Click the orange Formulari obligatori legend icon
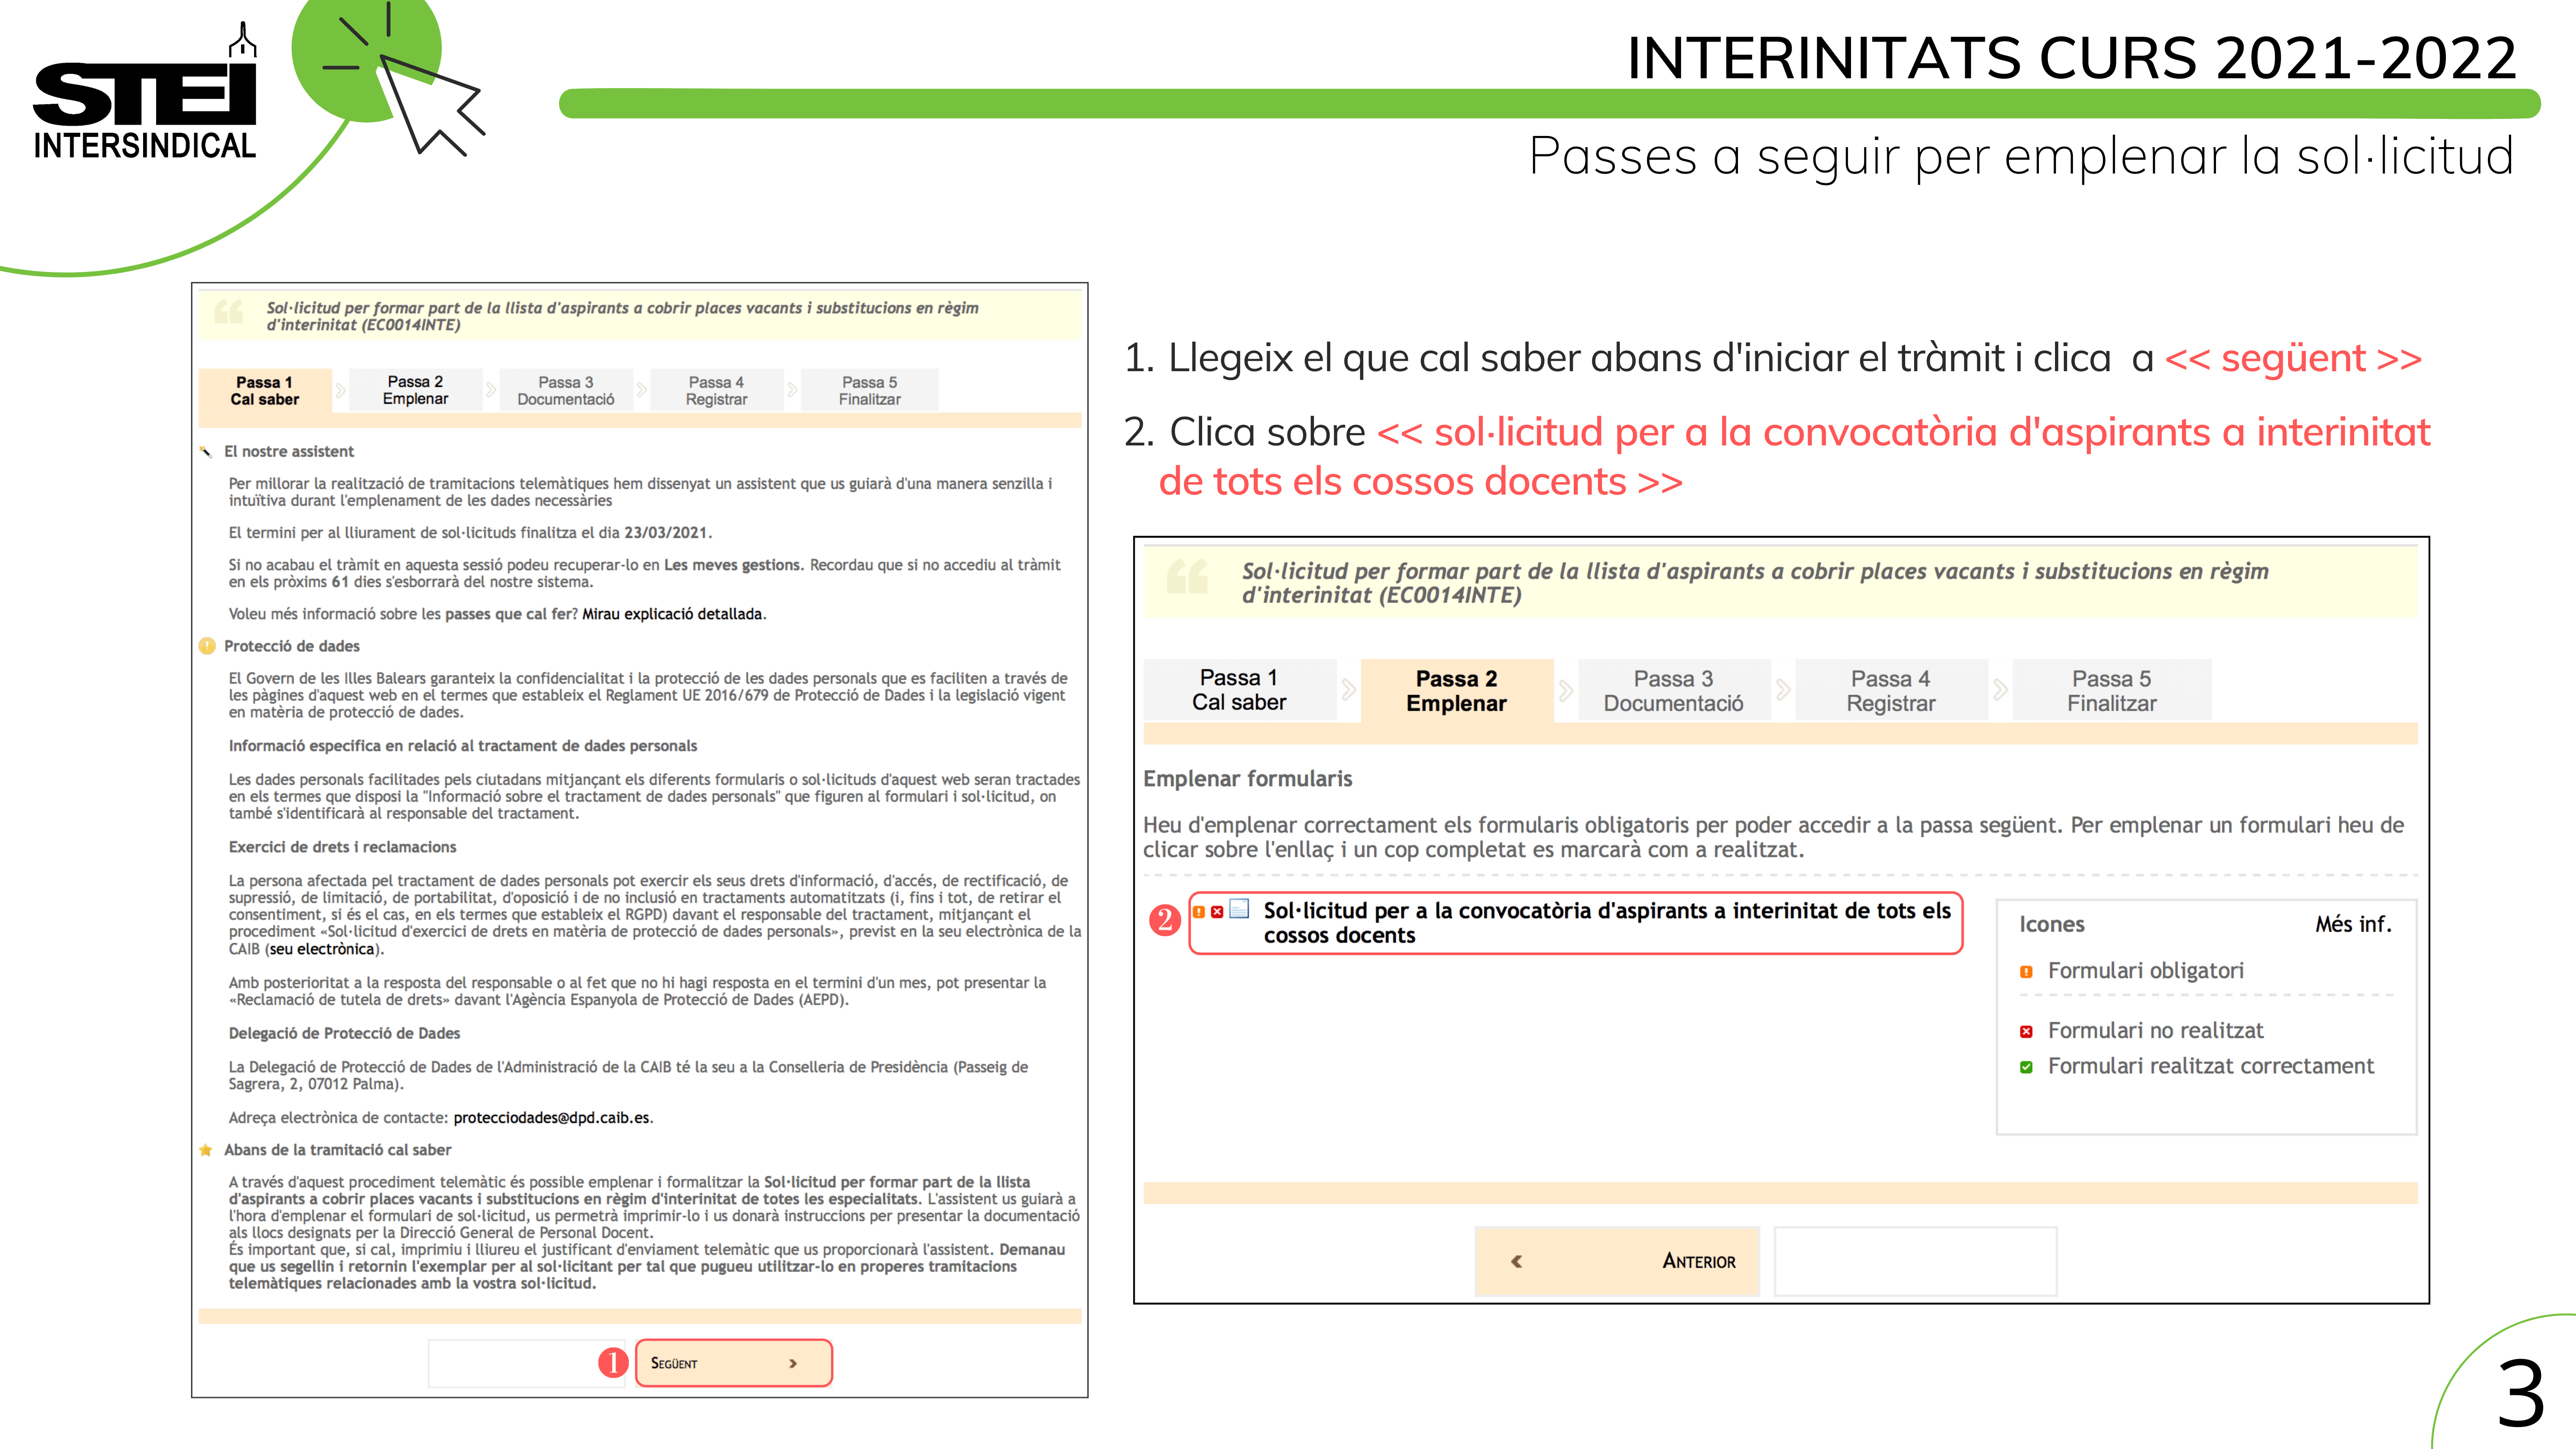Image resolution: width=2576 pixels, height=1449 pixels. (2026, 972)
